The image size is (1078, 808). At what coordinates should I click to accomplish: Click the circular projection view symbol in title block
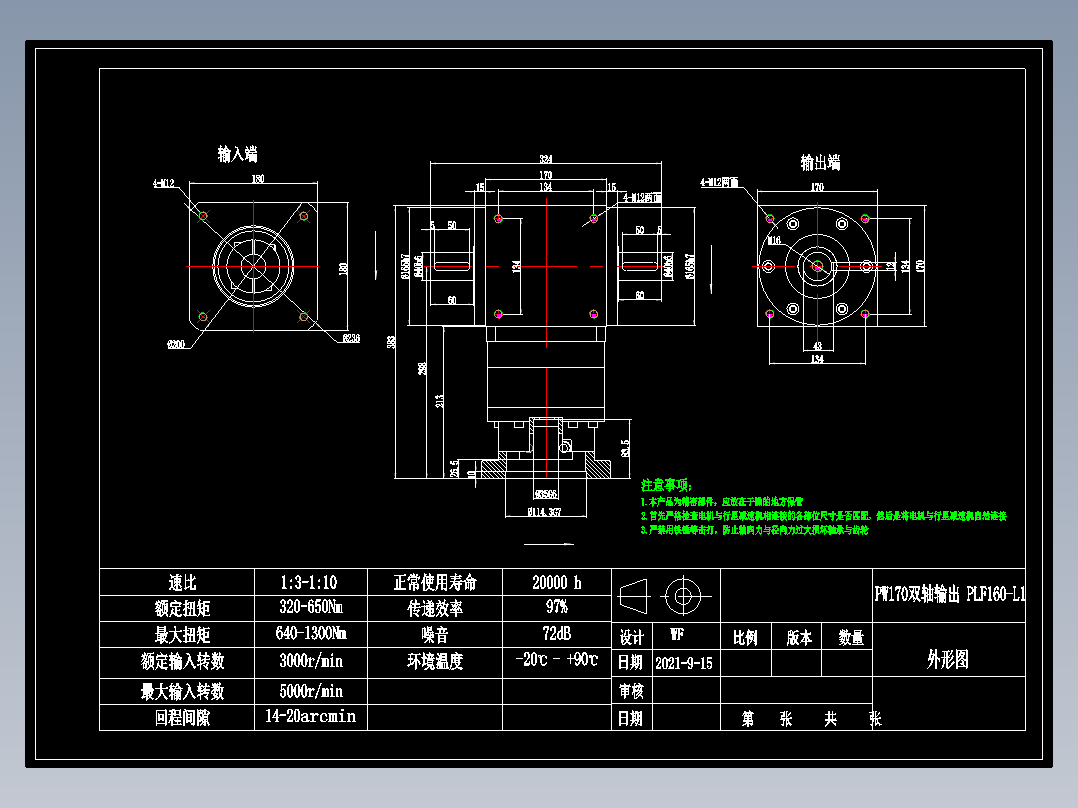coord(682,597)
